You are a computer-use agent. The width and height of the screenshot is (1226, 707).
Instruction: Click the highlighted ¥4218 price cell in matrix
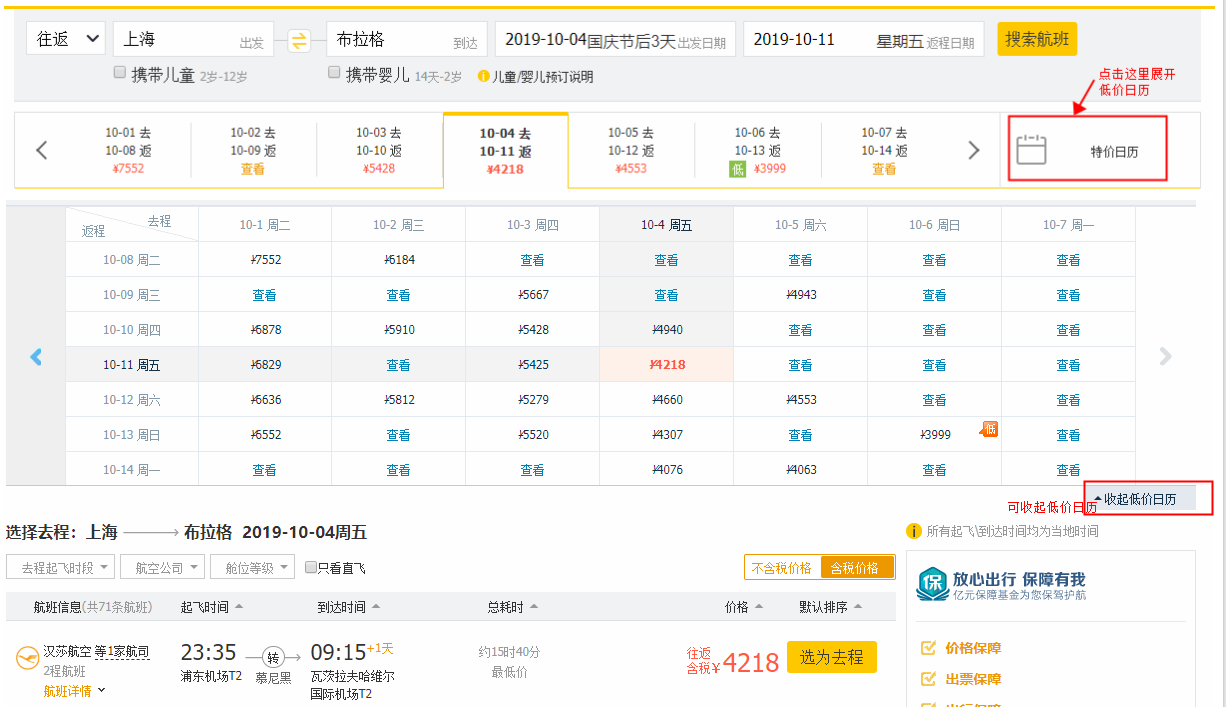tap(666, 364)
